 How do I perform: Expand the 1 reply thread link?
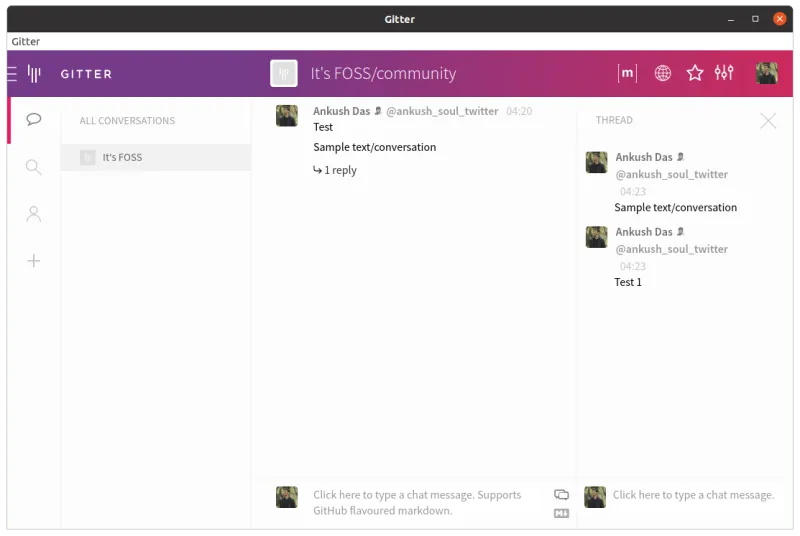(335, 170)
